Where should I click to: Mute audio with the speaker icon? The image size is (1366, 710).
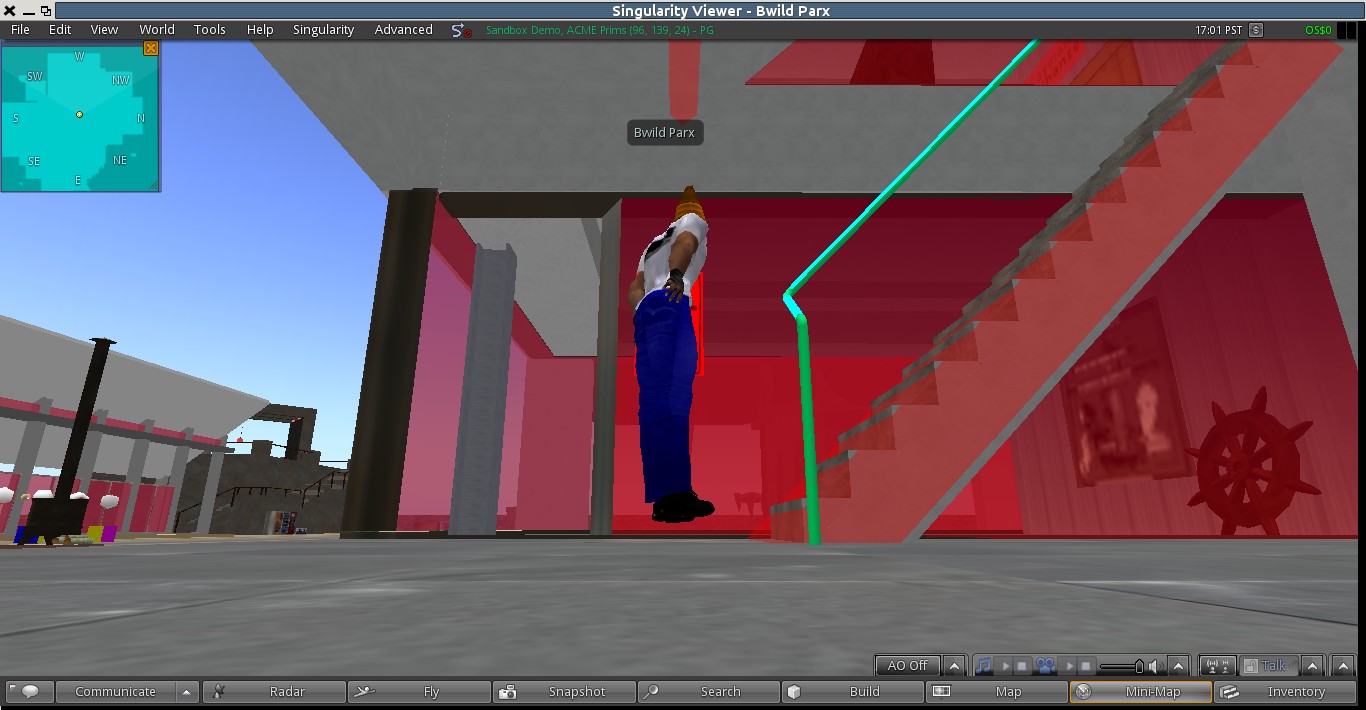tap(1155, 666)
